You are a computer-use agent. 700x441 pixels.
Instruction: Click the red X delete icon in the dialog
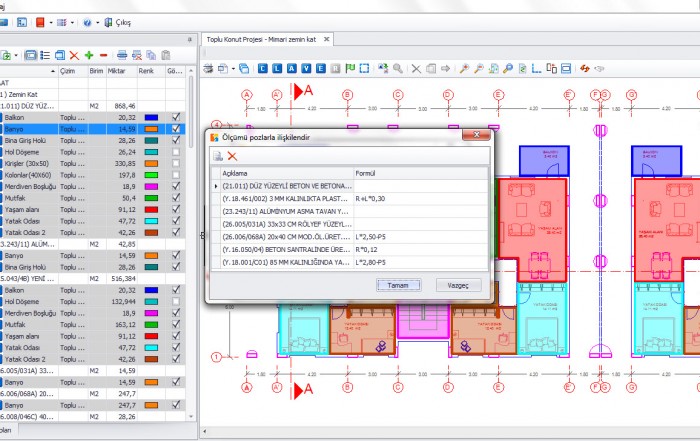[x=232, y=156]
